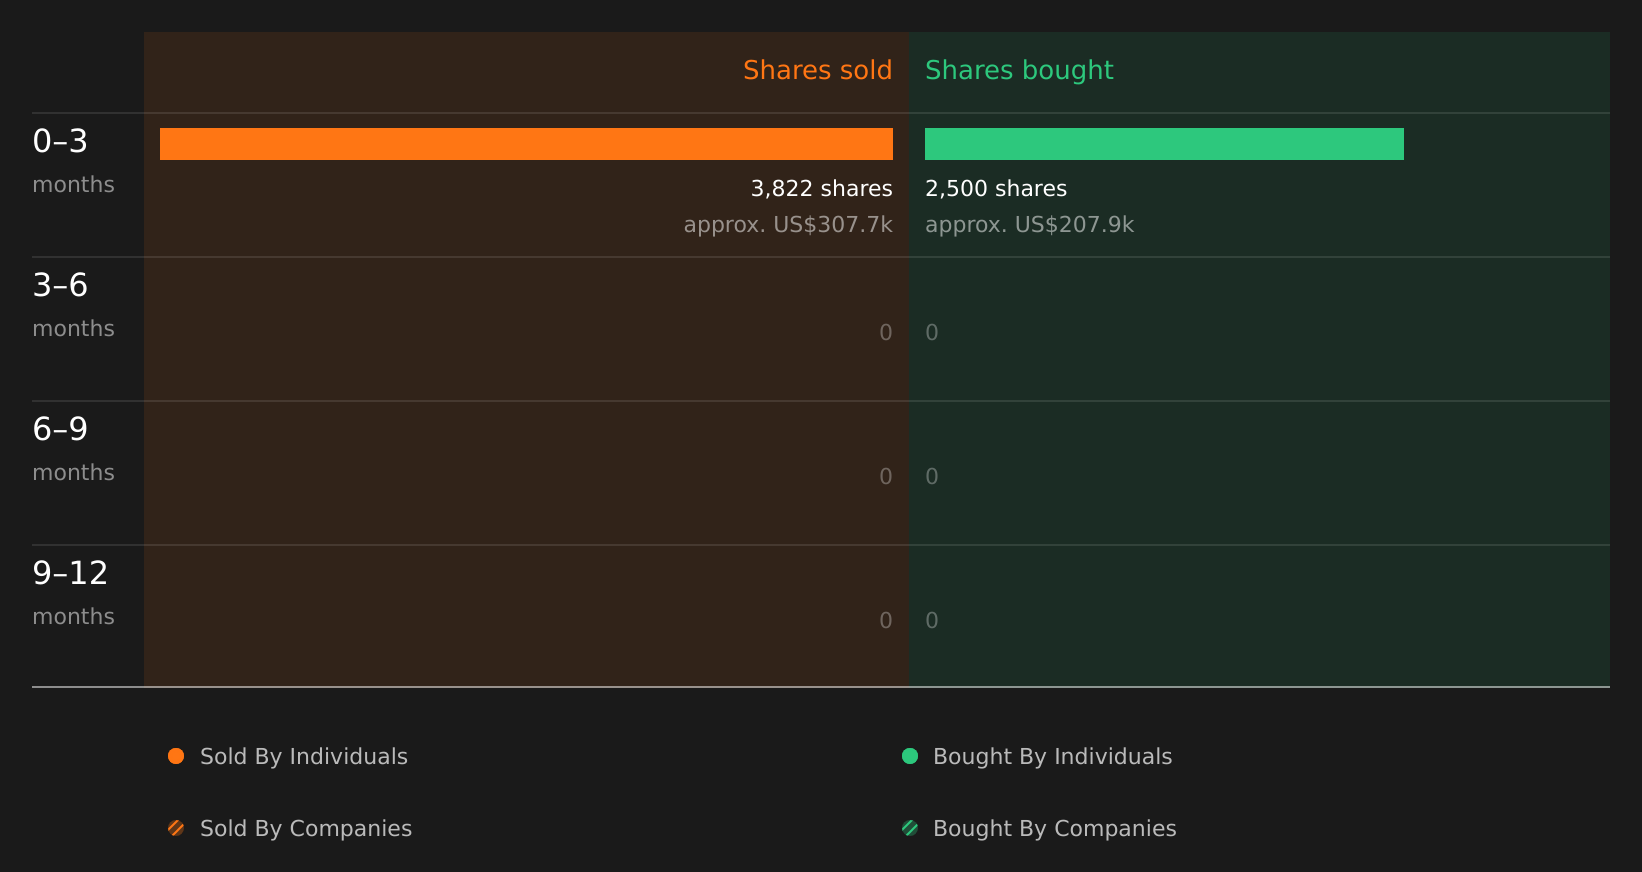Image resolution: width=1642 pixels, height=872 pixels.
Task: Select the Sold By Companies legend label
Action: 306,829
